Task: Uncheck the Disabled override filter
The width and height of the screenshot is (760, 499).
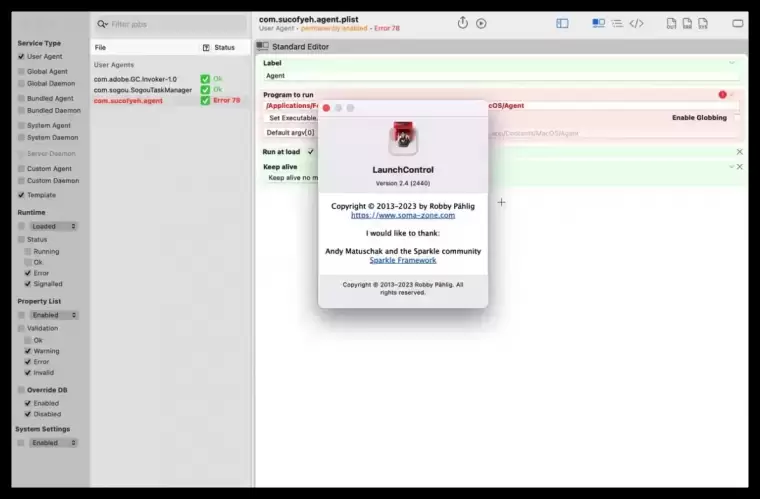Action: [x=28, y=414]
